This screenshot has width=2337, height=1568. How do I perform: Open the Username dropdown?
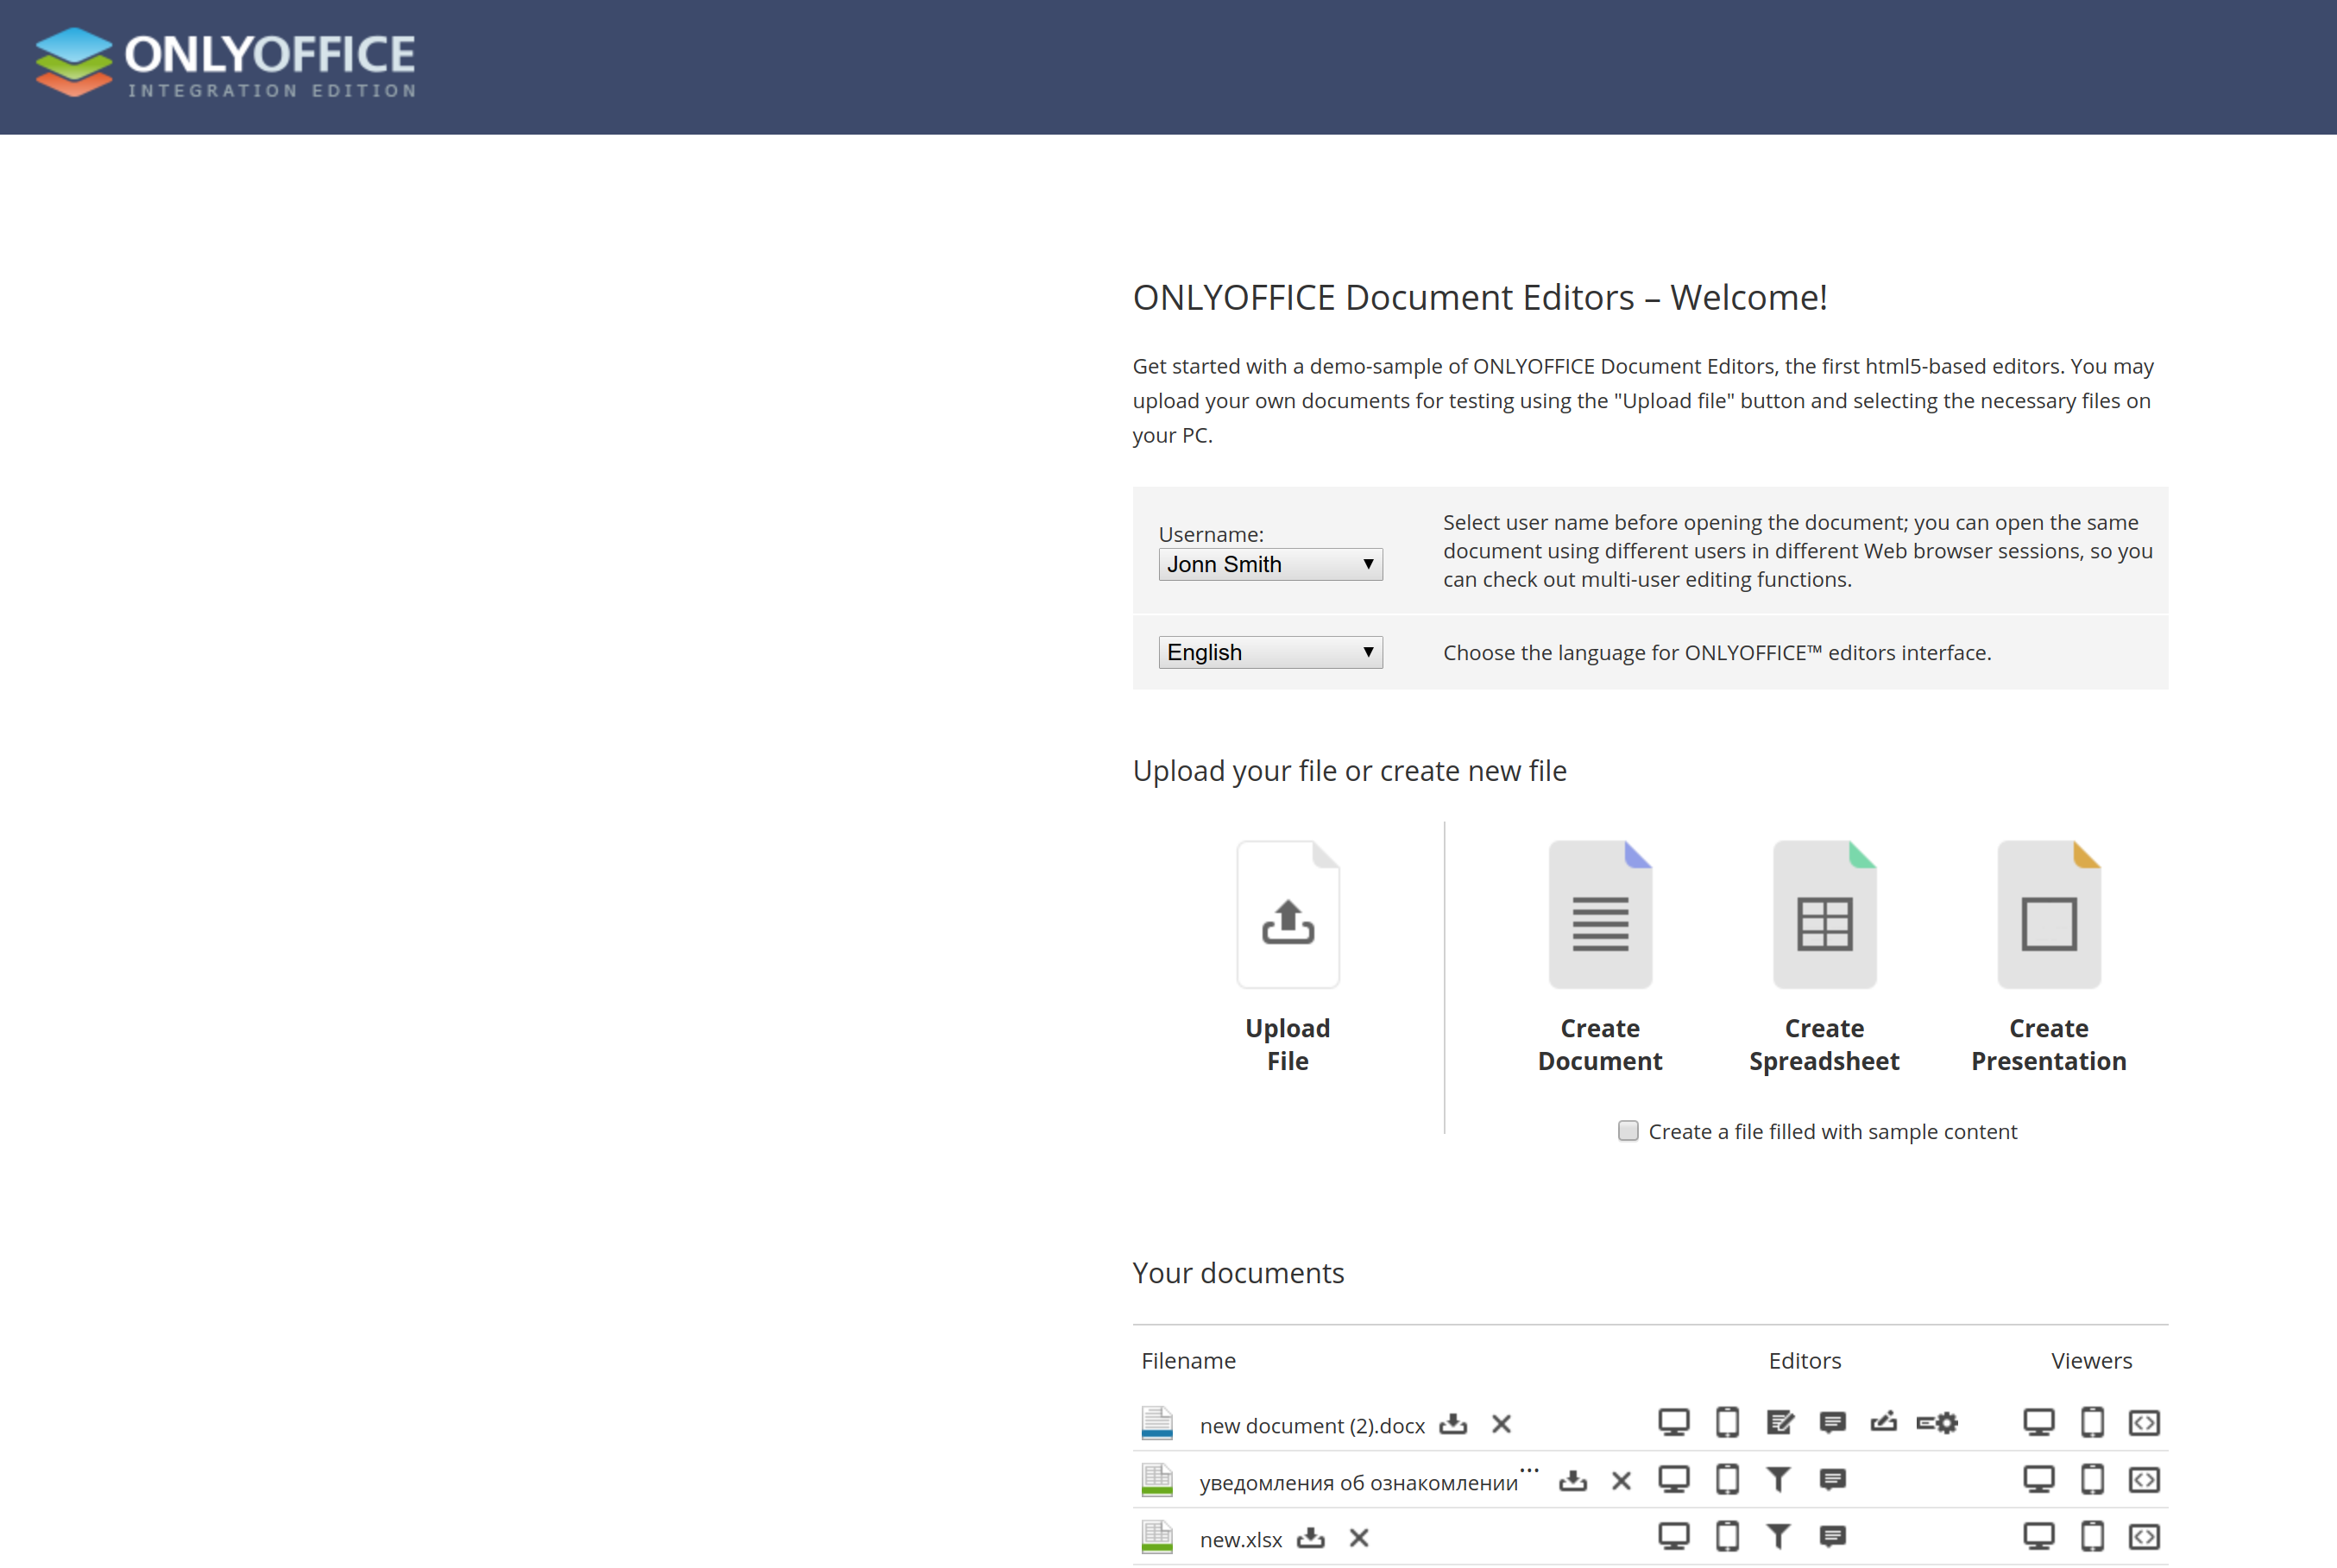(1269, 564)
